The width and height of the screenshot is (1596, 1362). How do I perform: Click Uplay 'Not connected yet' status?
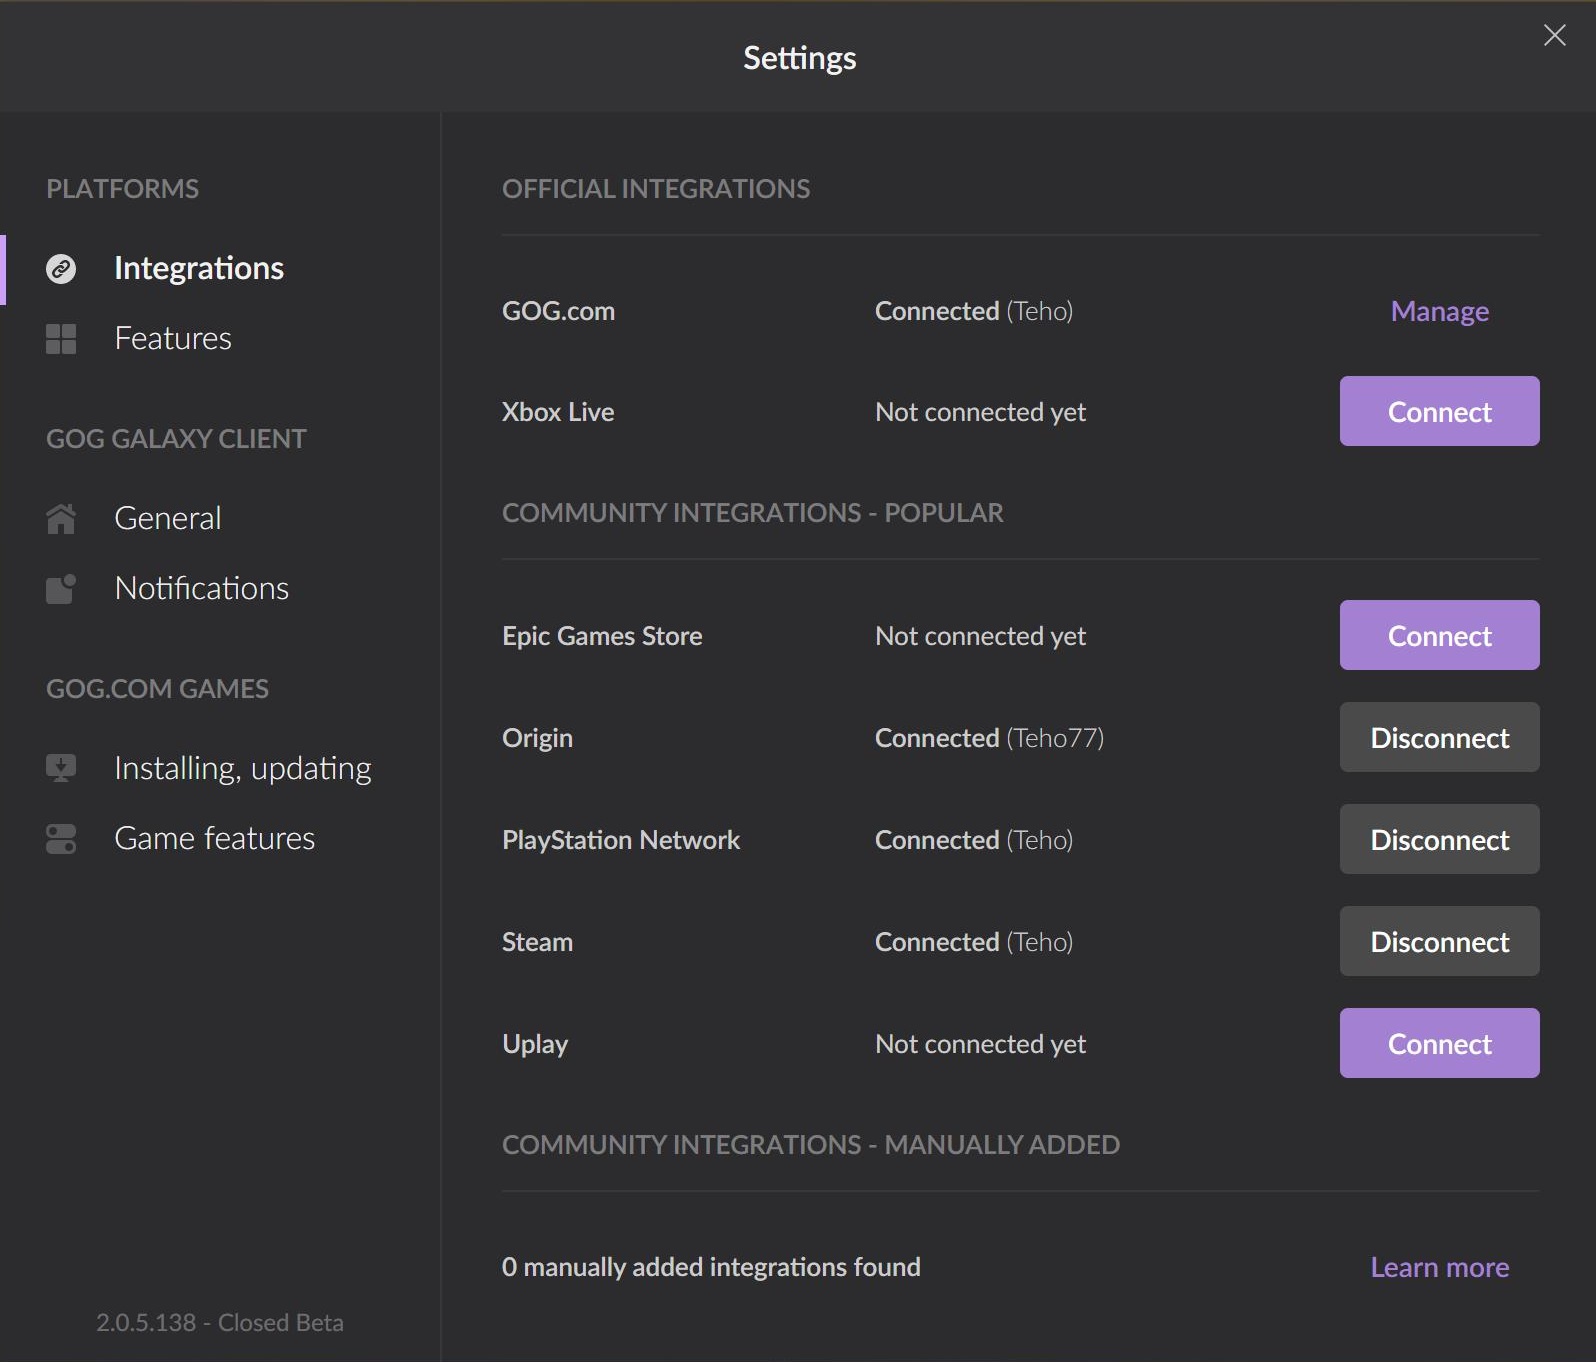980,1044
